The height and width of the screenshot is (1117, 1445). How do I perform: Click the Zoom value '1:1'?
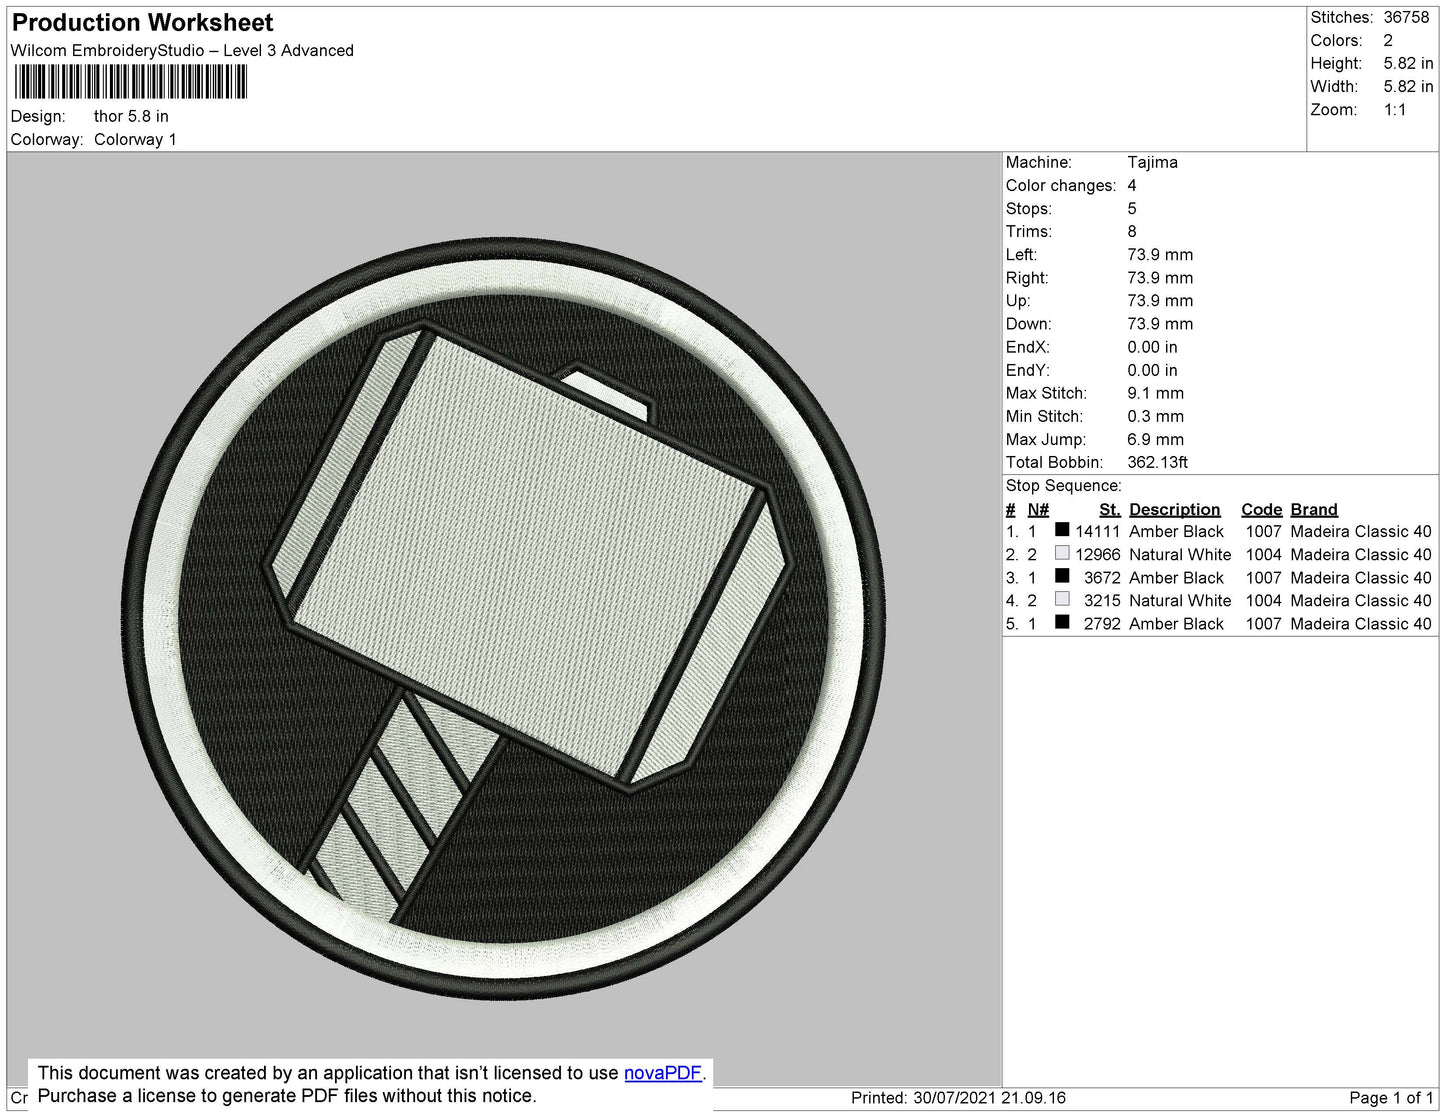pyautogui.click(x=1395, y=110)
